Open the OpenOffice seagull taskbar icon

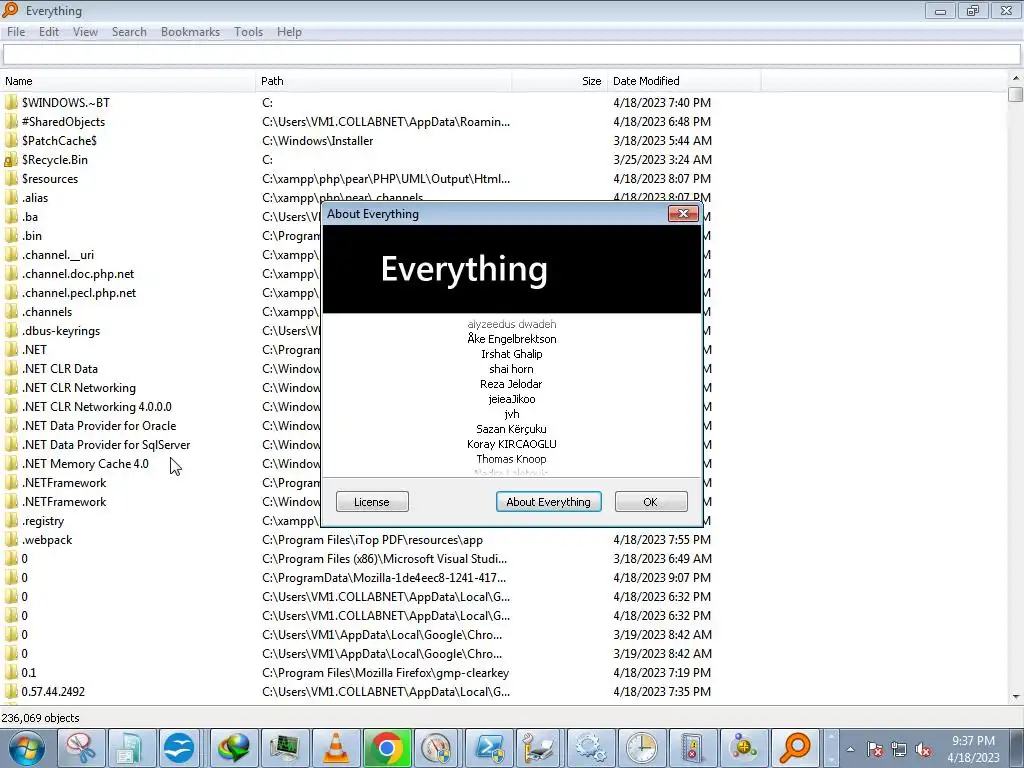179,748
